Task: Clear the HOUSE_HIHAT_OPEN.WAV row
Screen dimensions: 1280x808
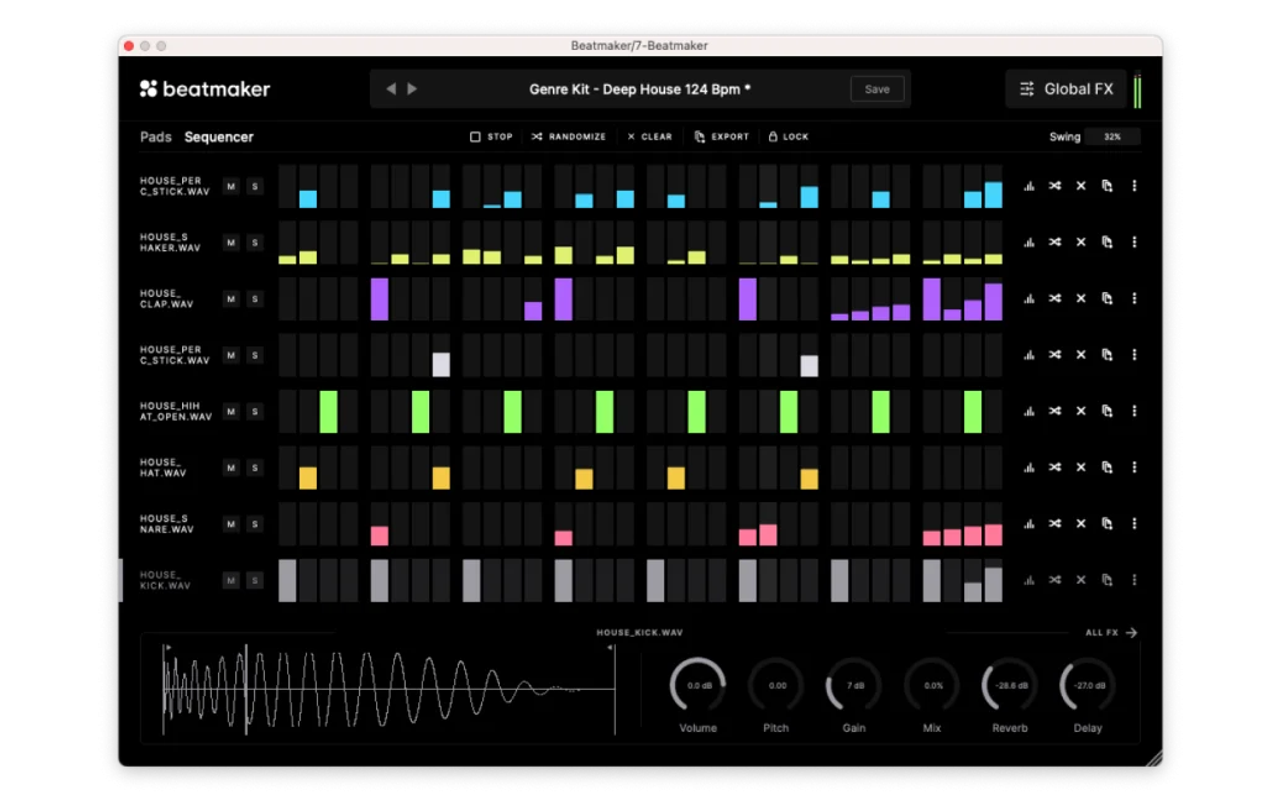Action: (x=1081, y=411)
